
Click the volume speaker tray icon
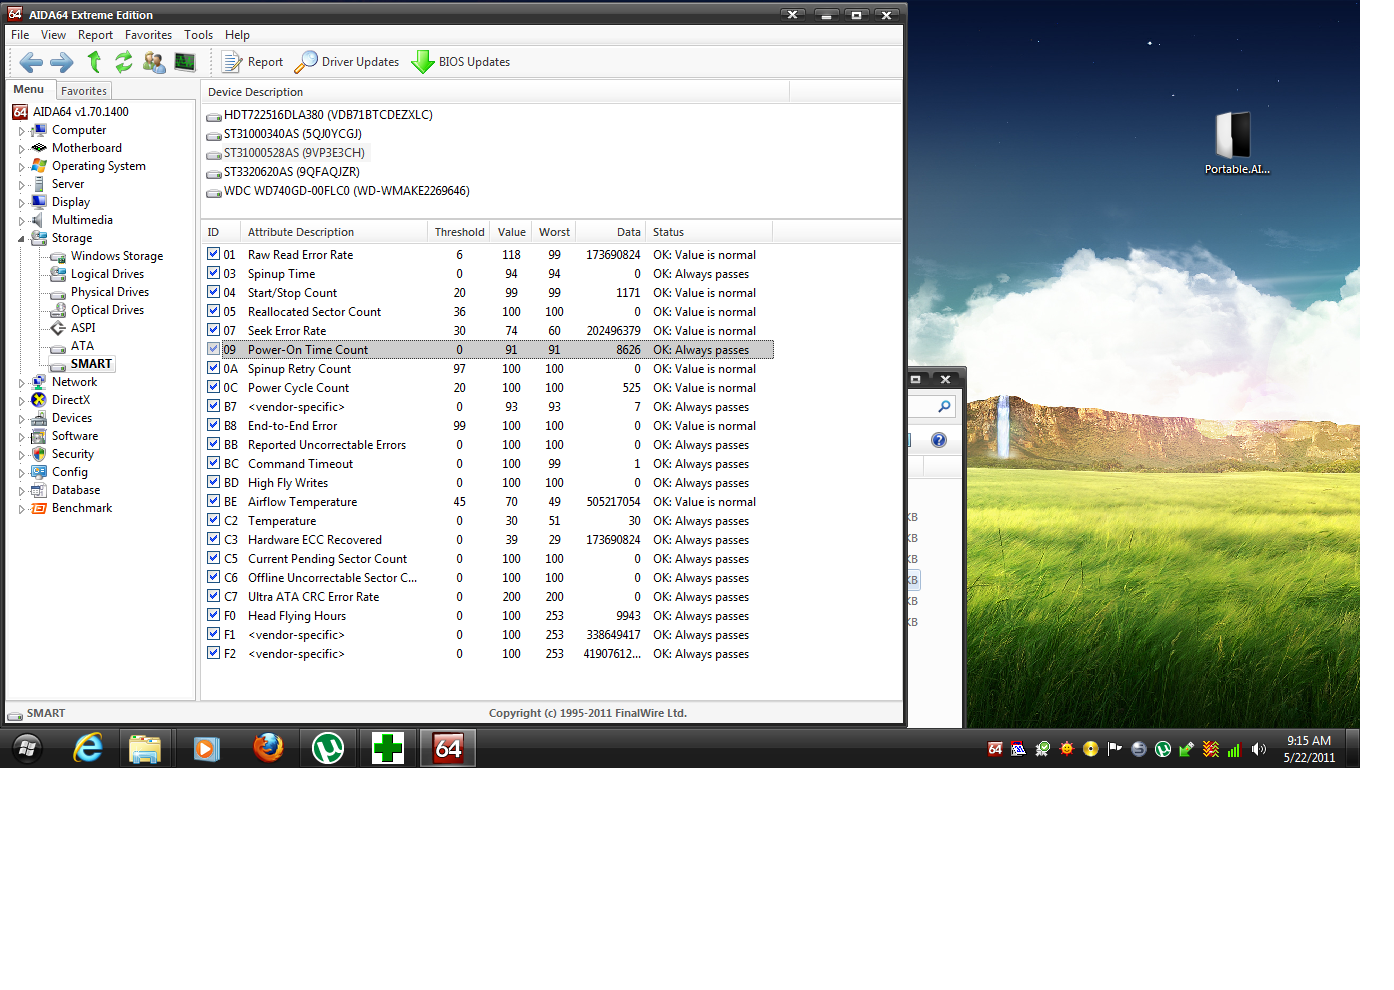(1259, 749)
